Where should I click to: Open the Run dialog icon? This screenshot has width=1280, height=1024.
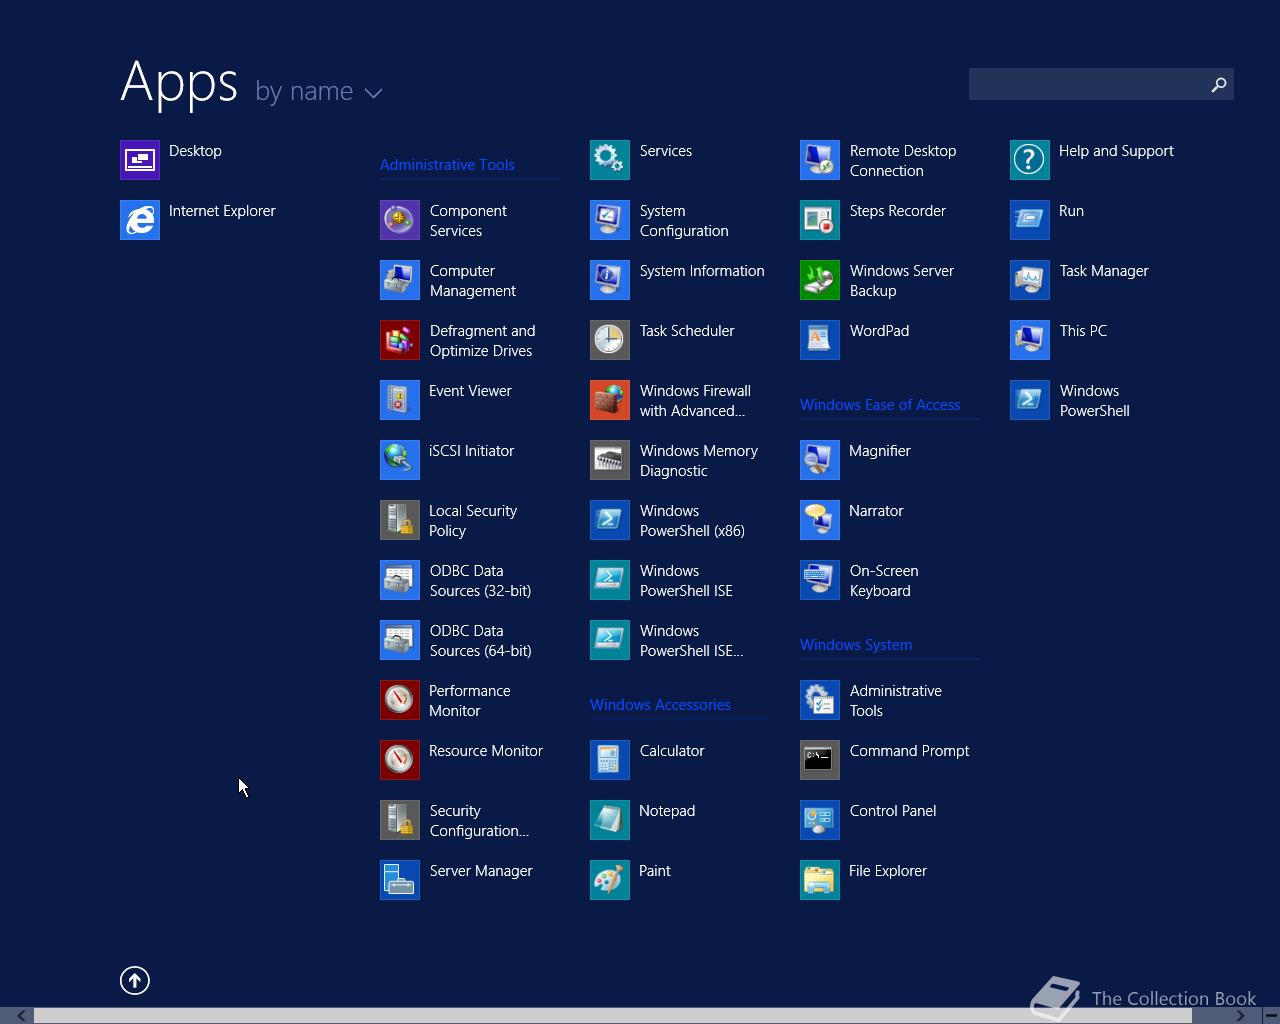pos(1030,220)
